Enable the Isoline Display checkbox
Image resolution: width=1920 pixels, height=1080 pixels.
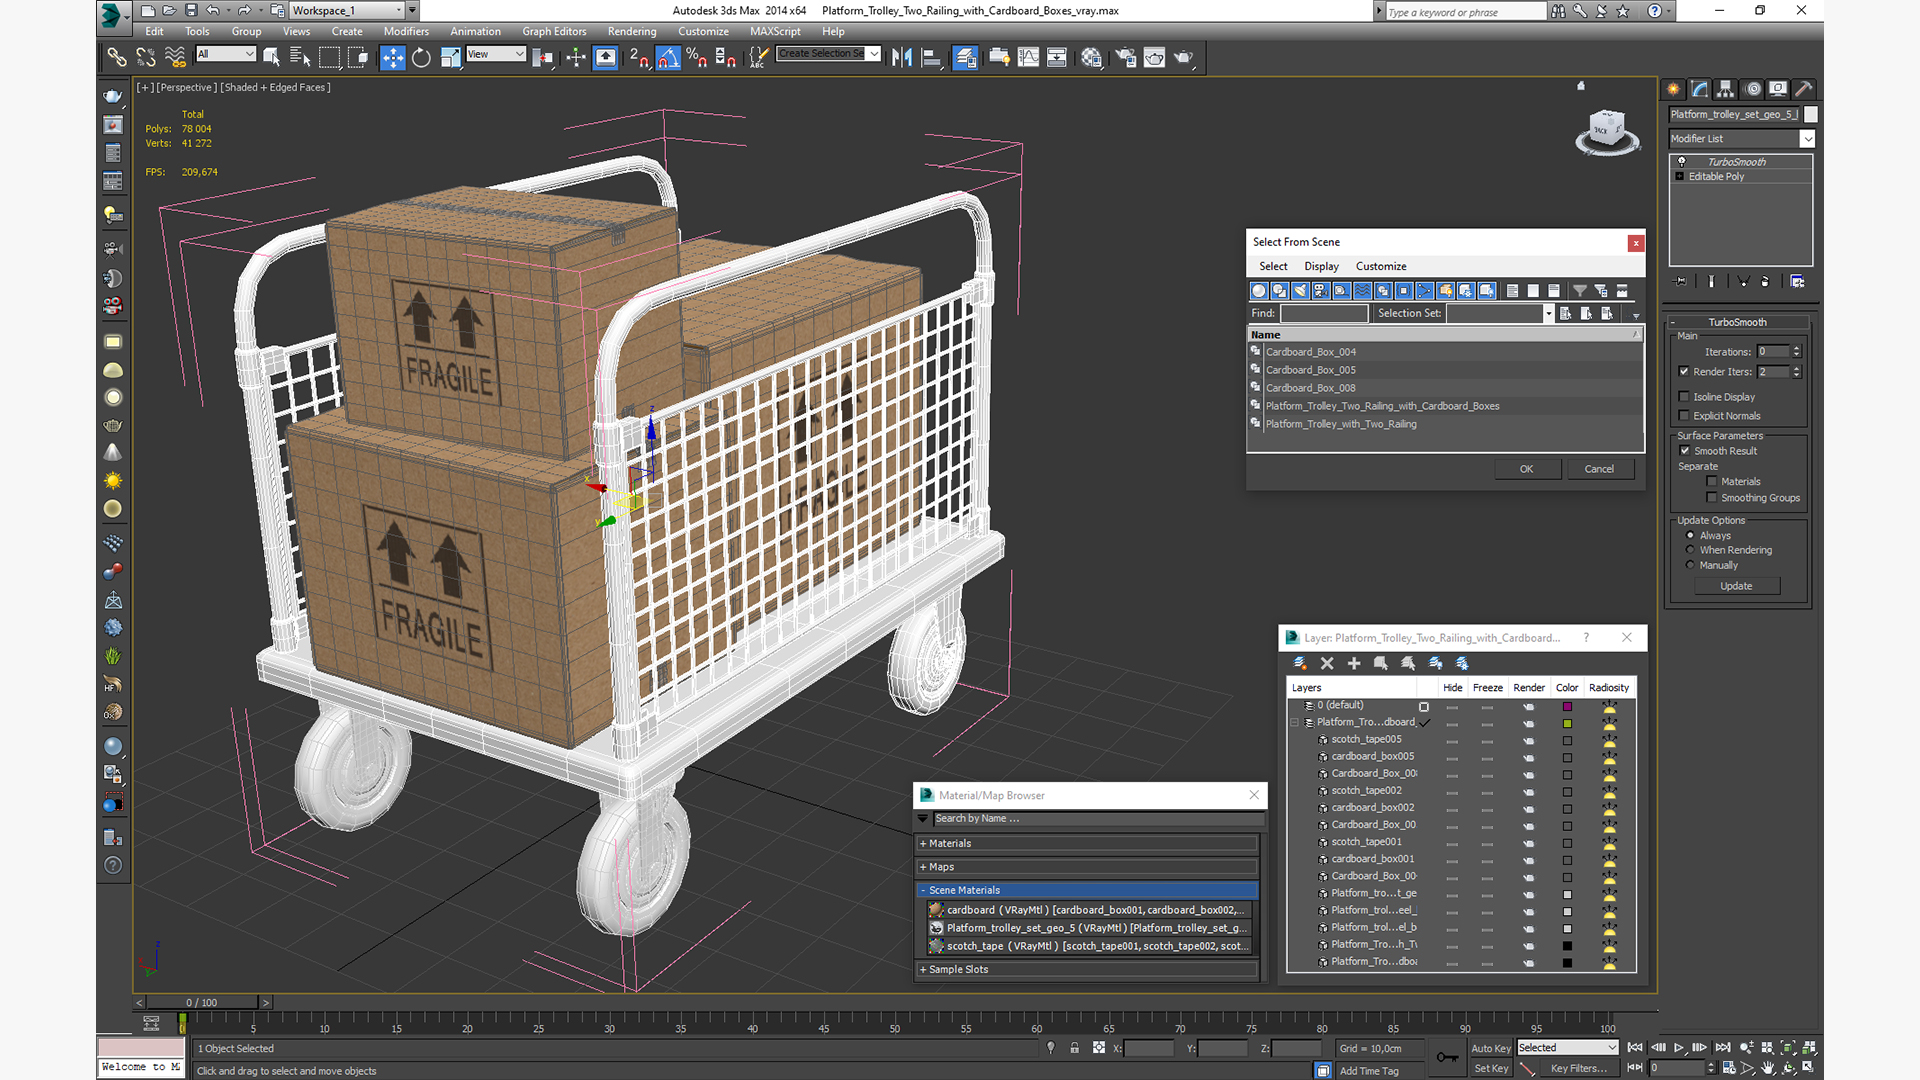pyautogui.click(x=1684, y=397)
